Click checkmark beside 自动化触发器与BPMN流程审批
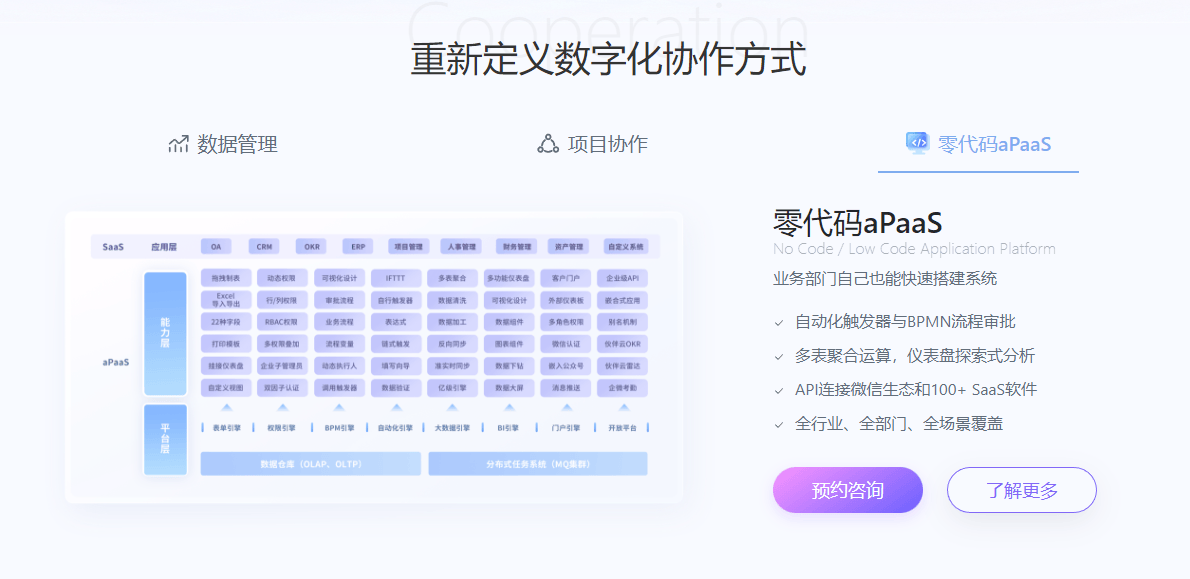 click(x=779, y=323)
